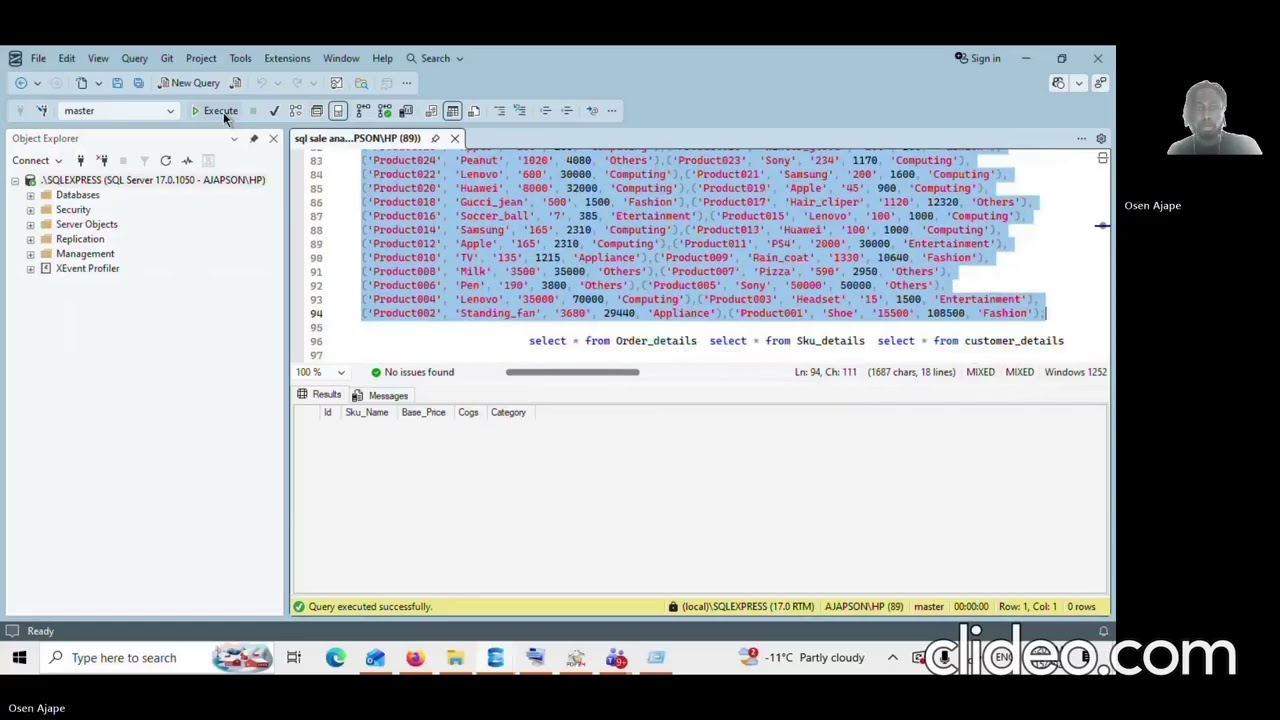
Task: Select the sql sale analysis query tab
Action: [357, 138]
